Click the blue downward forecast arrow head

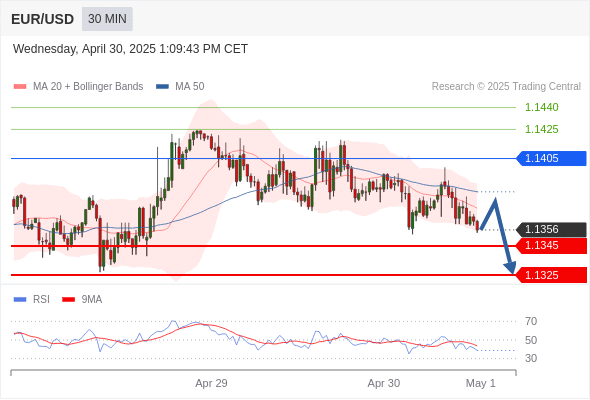(510, 268)
